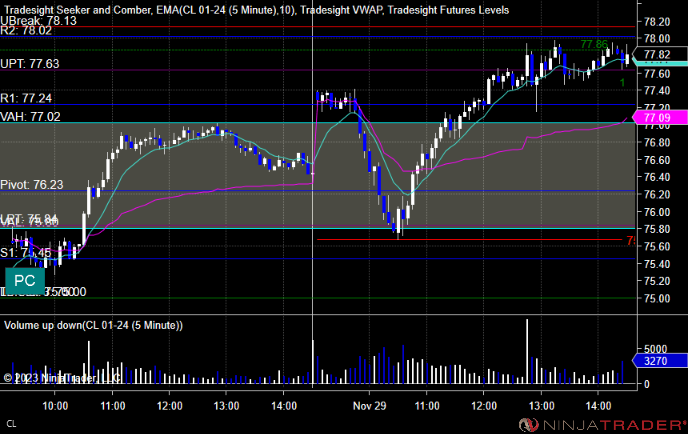Click the magenta 77.09 VWAP price marker
Viewport: 688px width, 434px height.
point(660,118)
